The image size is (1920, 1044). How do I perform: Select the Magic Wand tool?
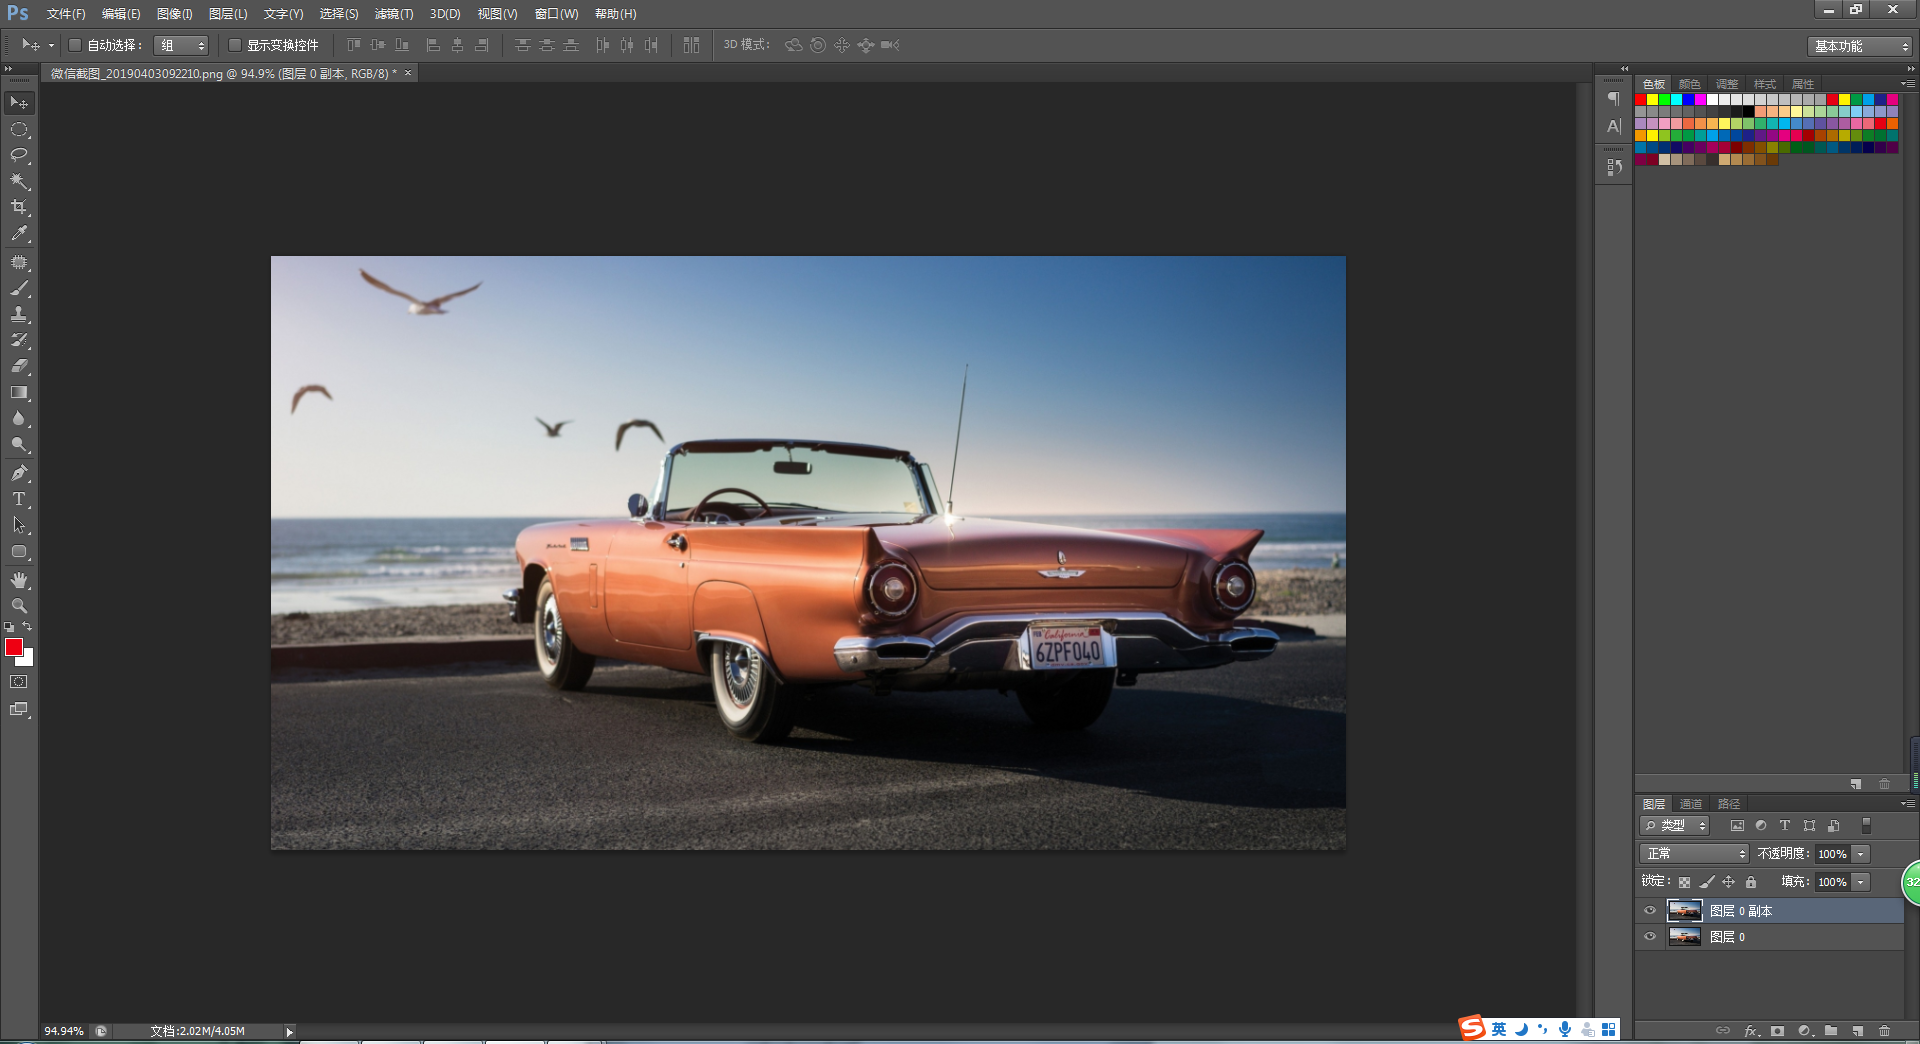click(x=19, y=181)
